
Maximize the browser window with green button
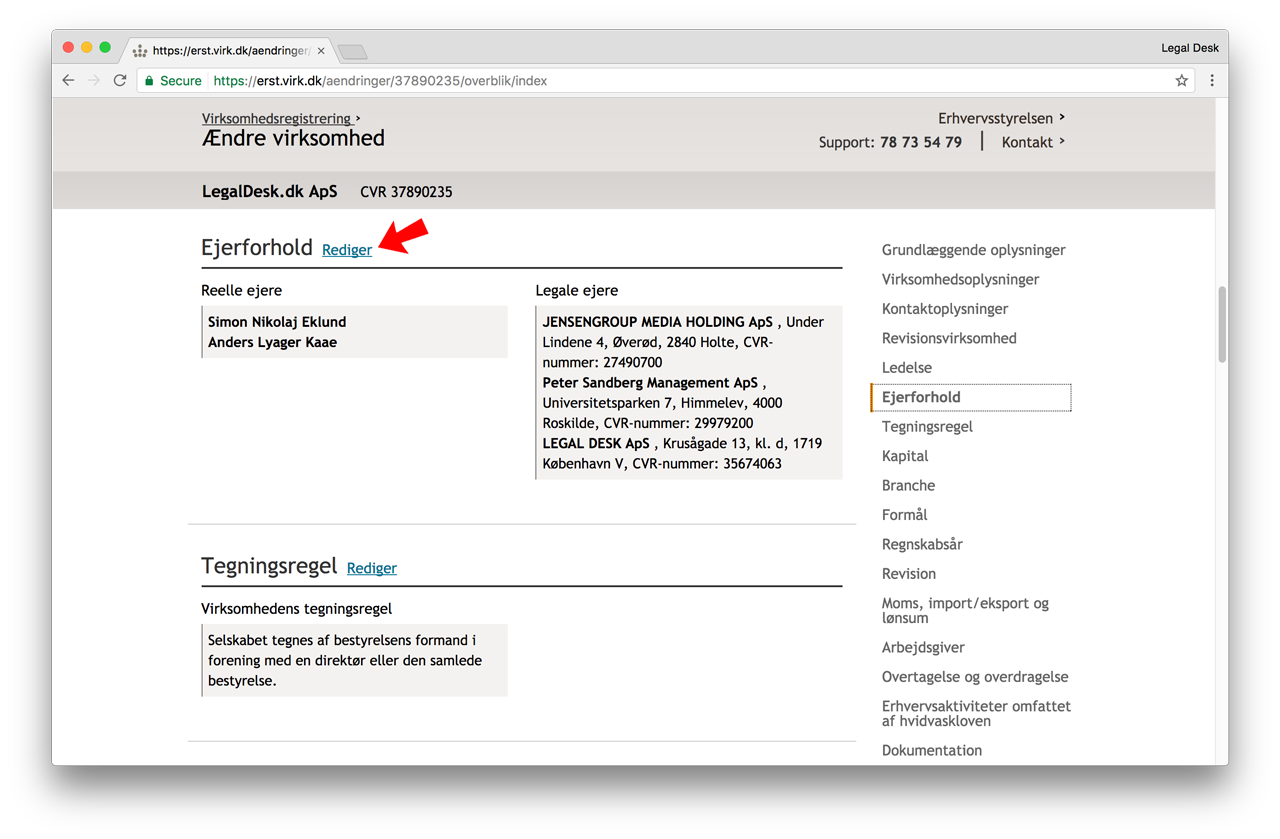[105, 48]
